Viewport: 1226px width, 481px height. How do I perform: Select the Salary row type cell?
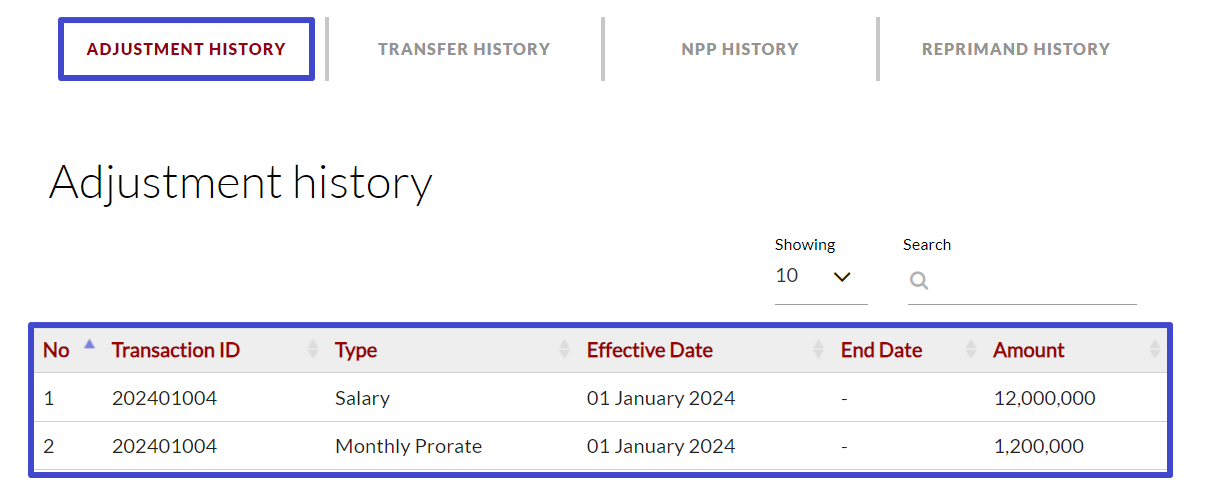(x=362, y=398)
